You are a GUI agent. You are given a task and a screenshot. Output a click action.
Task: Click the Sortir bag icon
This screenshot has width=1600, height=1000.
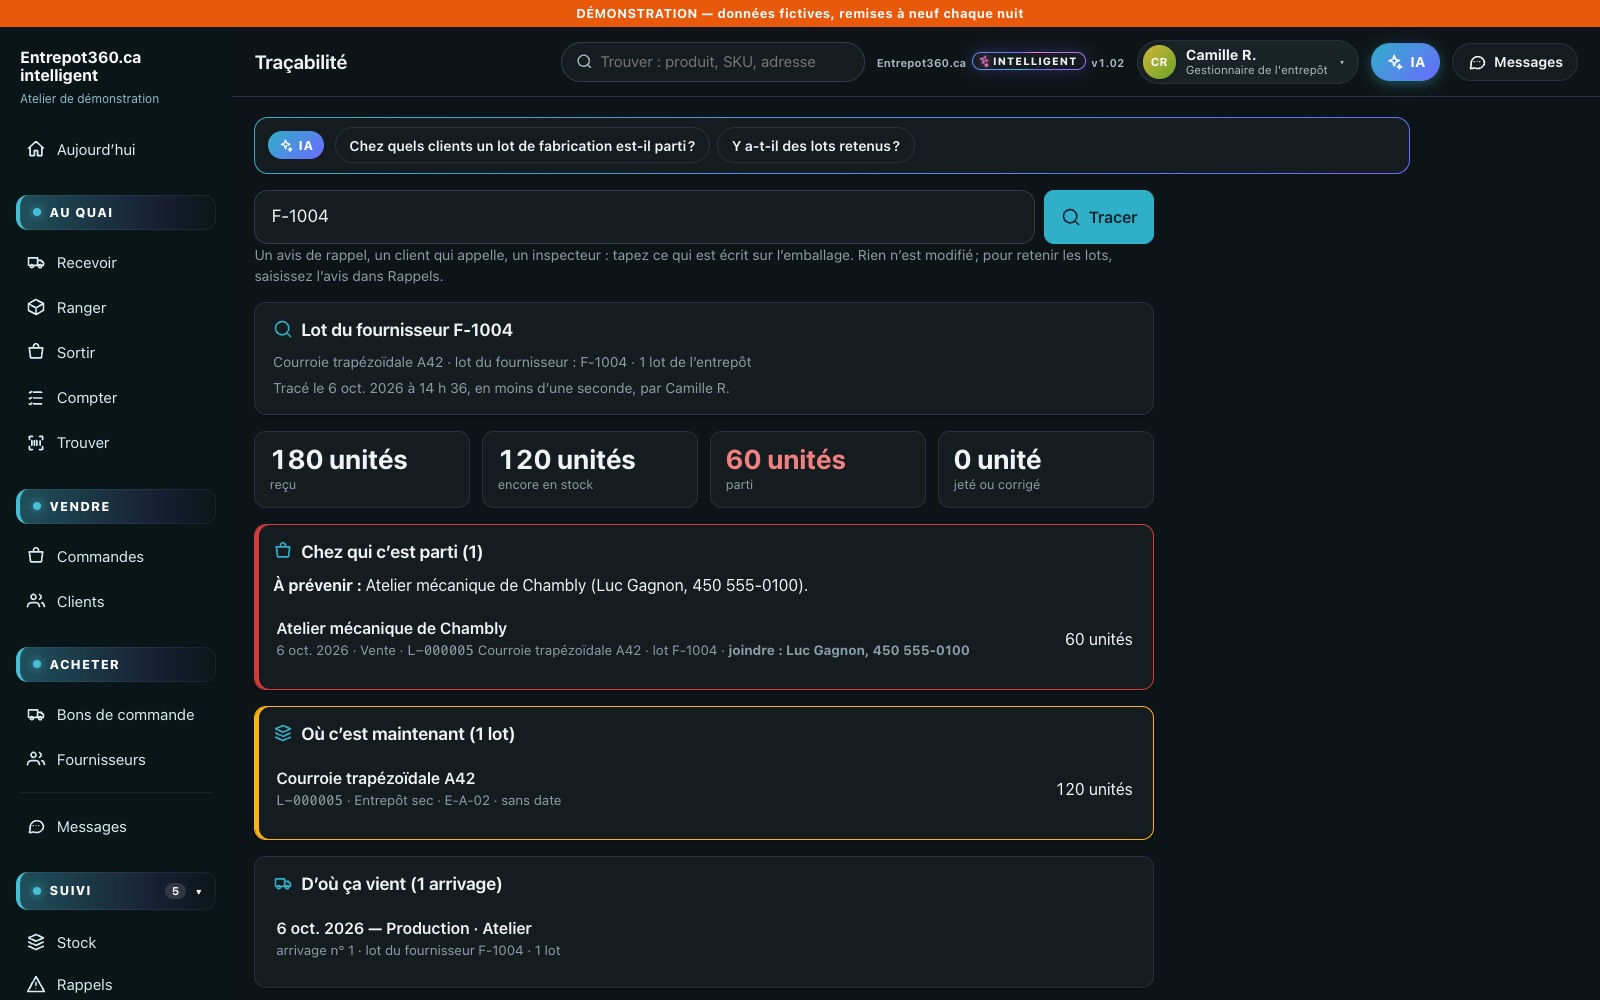click(x=36, y=352)
